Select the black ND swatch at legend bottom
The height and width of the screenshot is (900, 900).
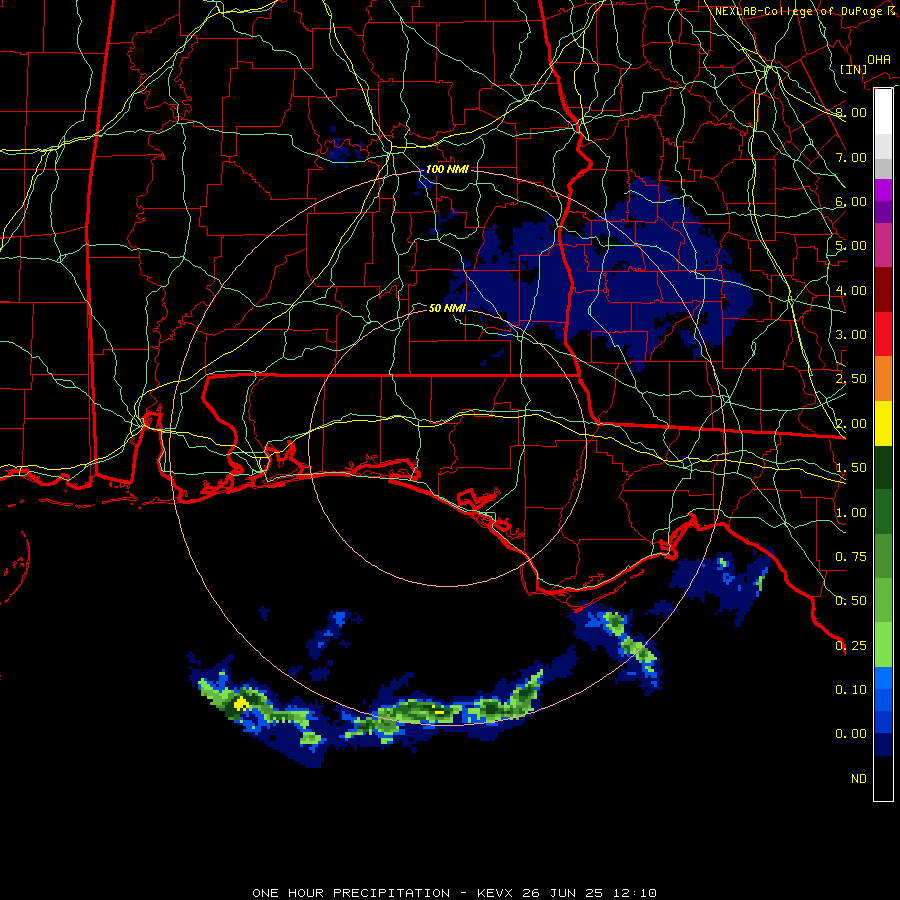click(883, 778)
